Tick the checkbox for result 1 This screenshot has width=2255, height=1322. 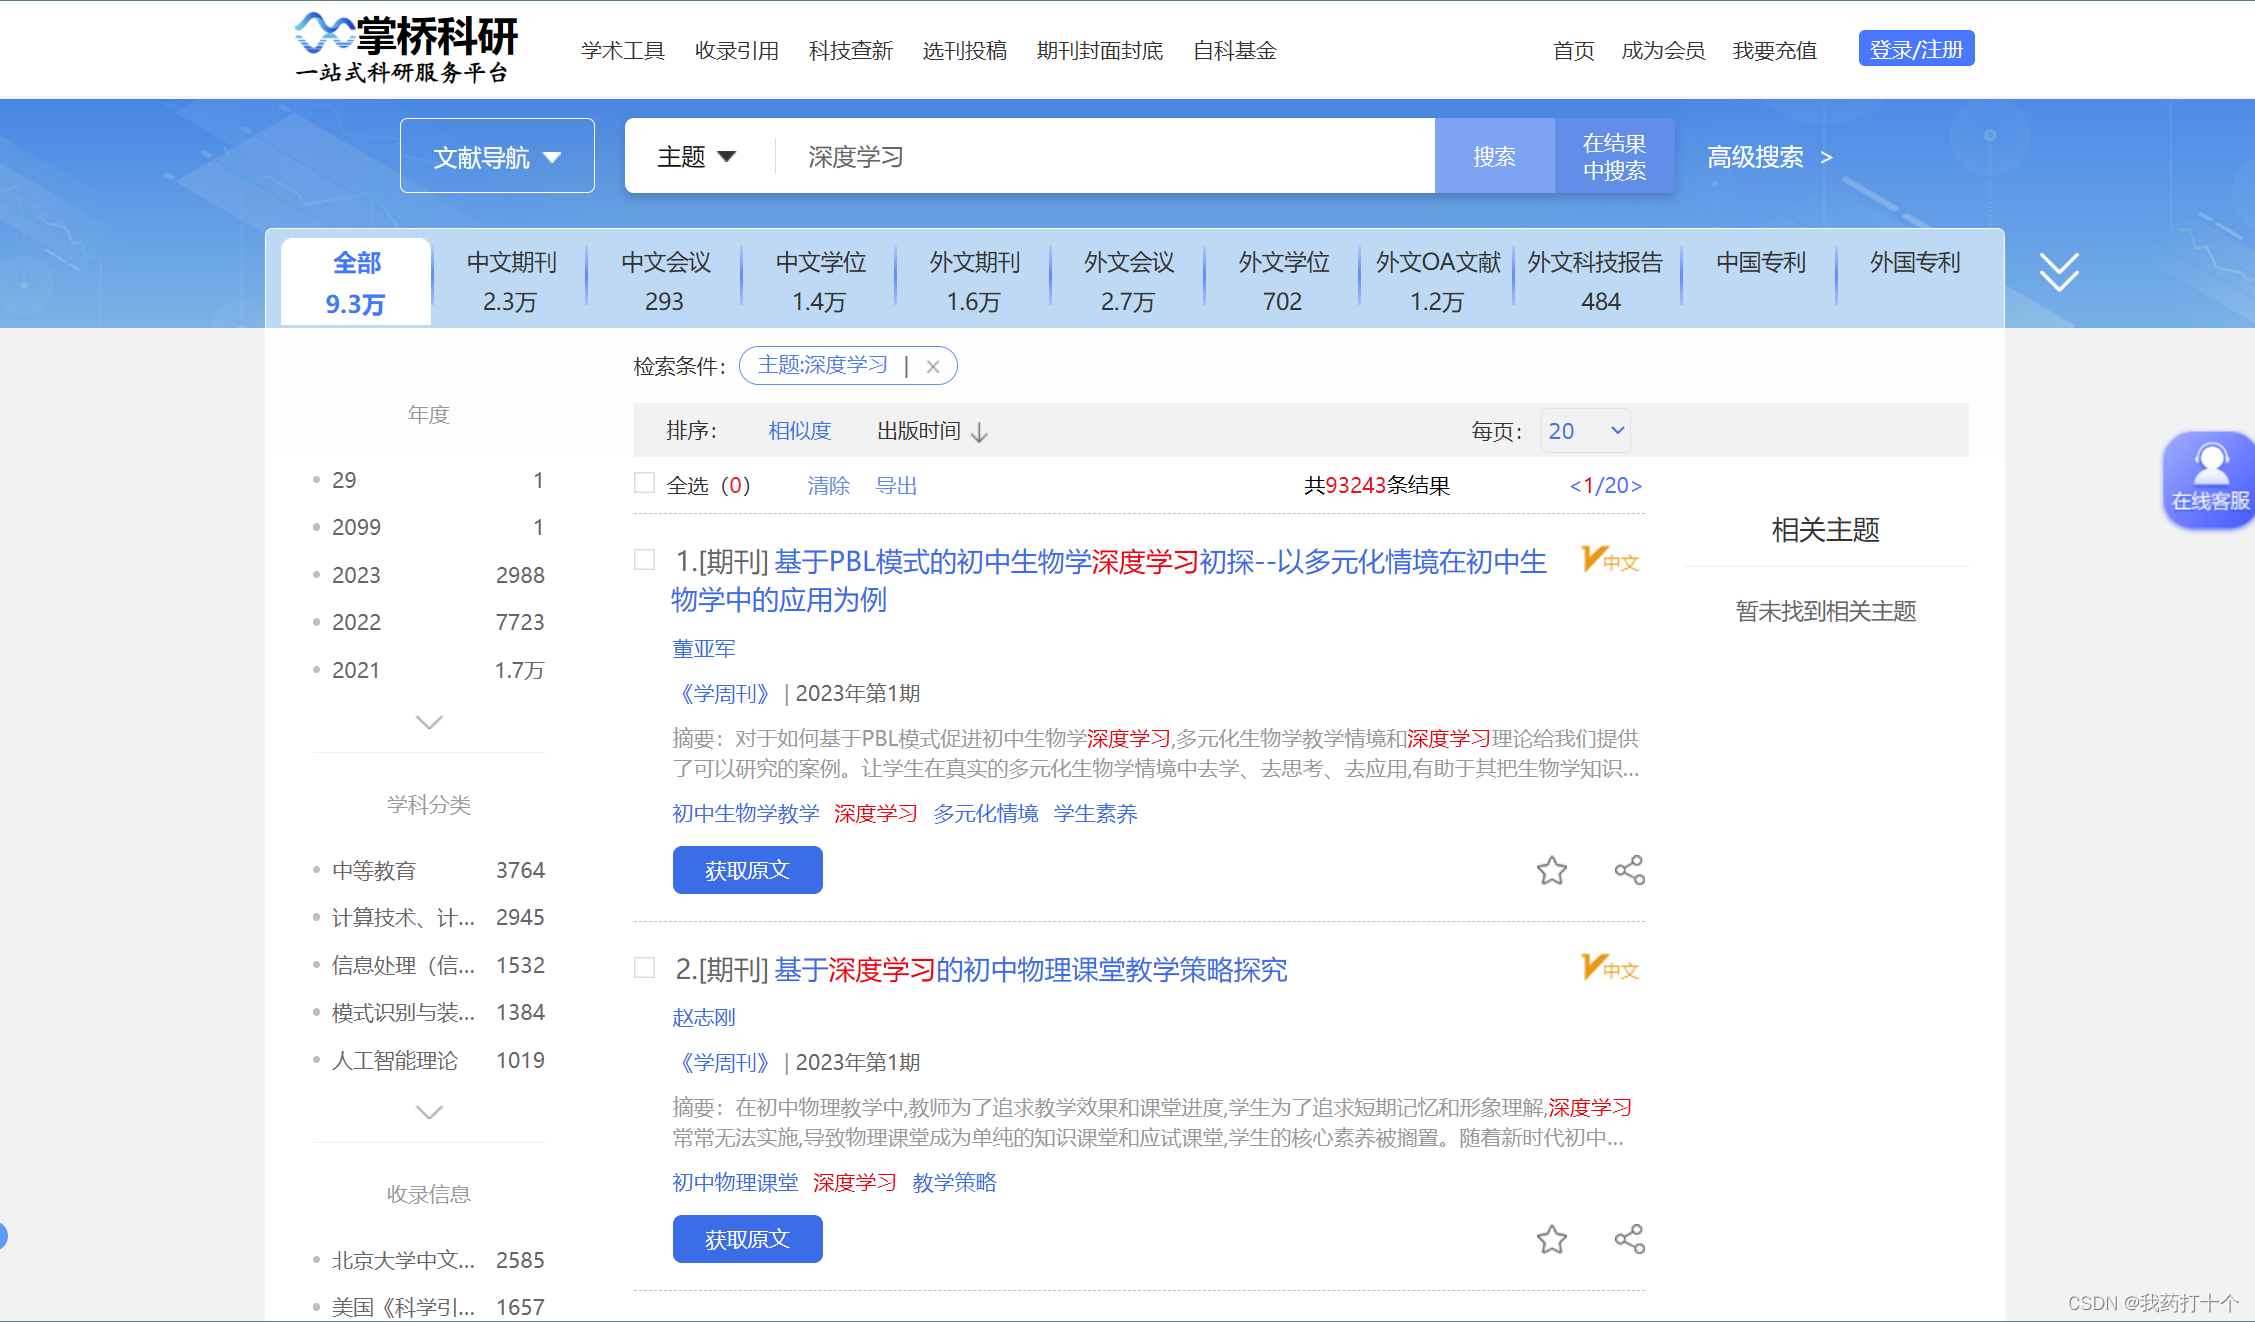click(645, 560)
